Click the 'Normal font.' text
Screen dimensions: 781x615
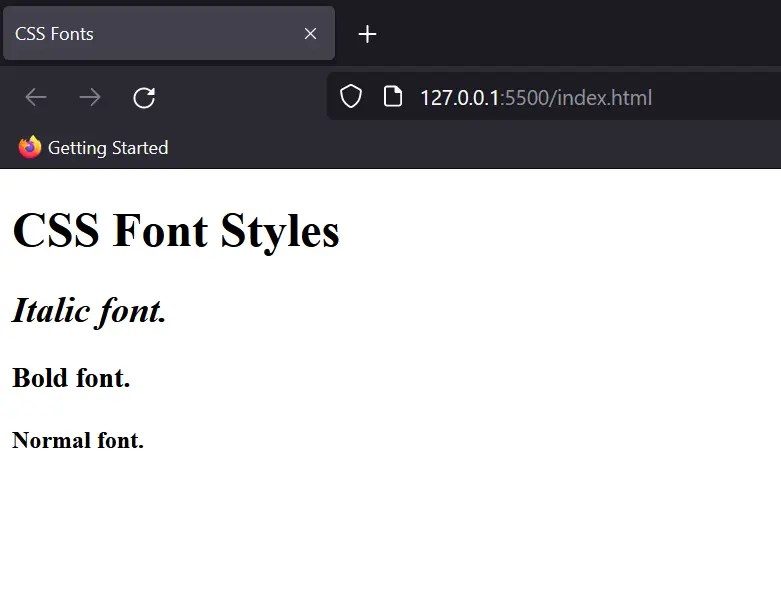pos(78,440)
